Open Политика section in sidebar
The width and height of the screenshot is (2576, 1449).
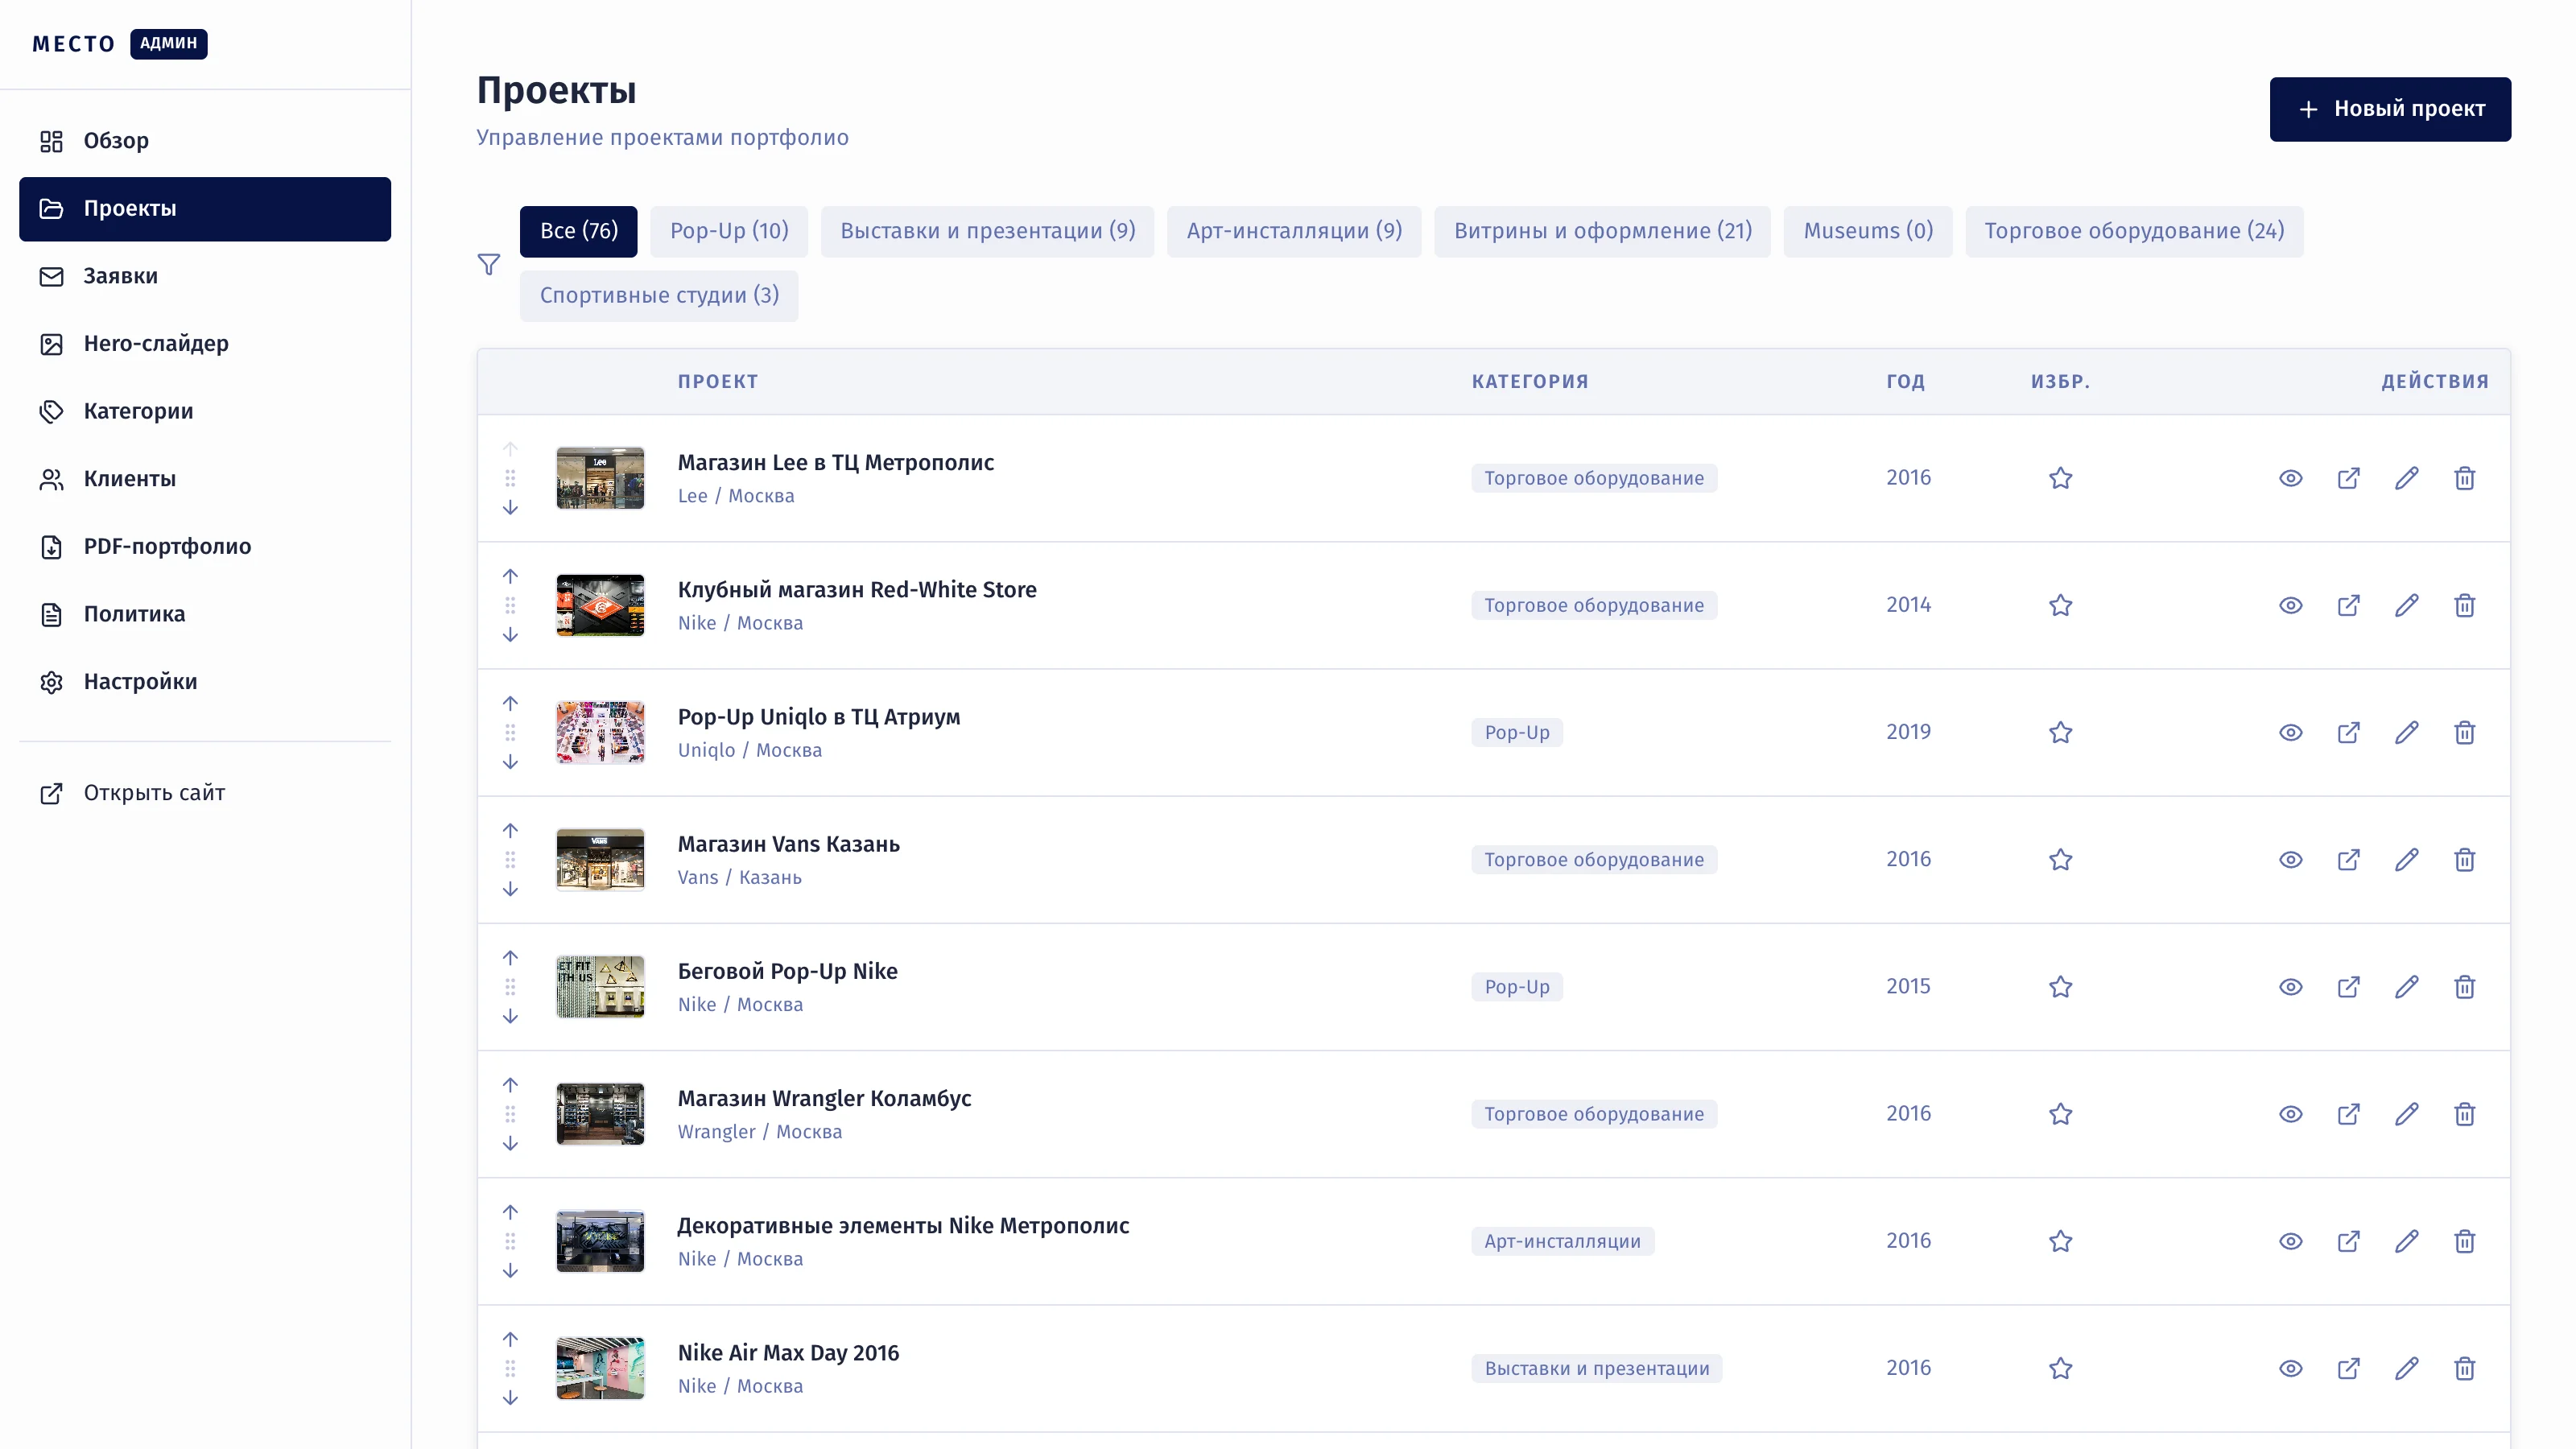[205, 614]
